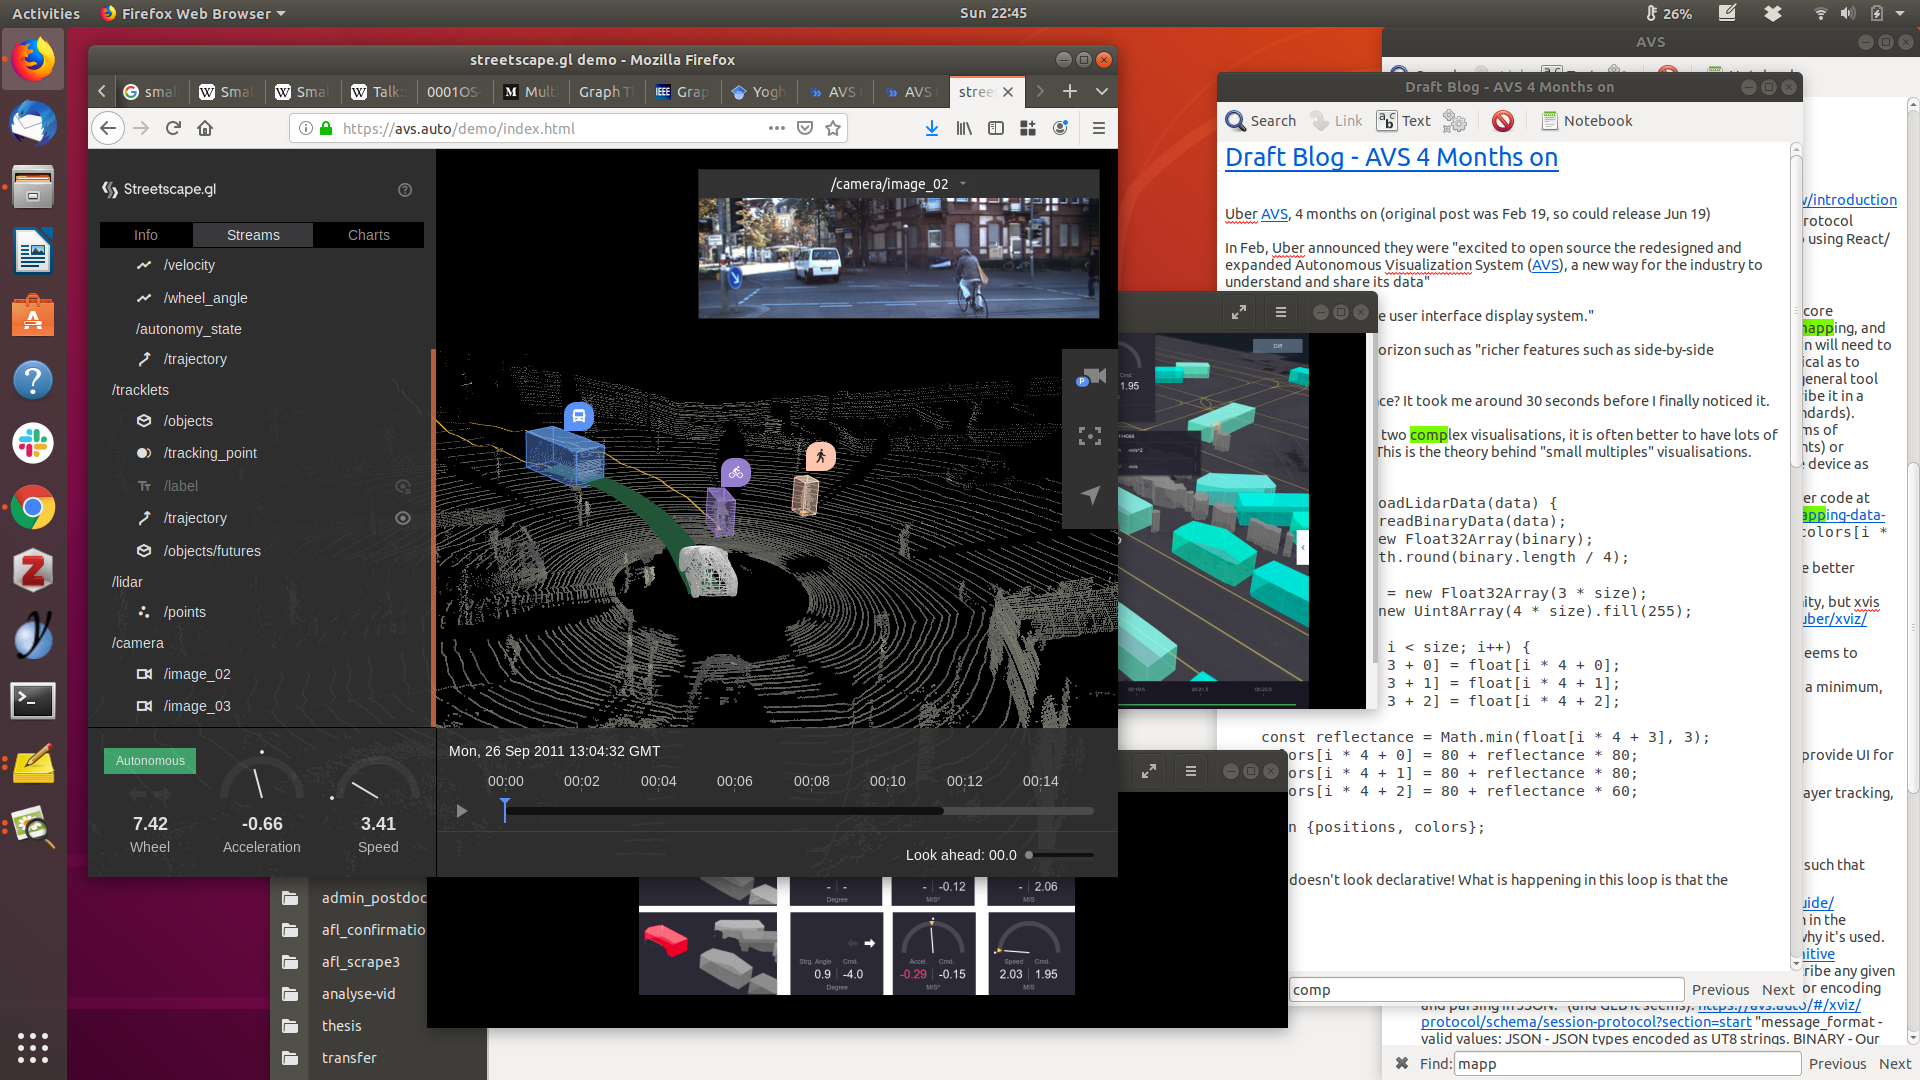Viewport: 1920px width, 1080px height.
Task: Click the cyclist object label icon
Action: point(736,472)
